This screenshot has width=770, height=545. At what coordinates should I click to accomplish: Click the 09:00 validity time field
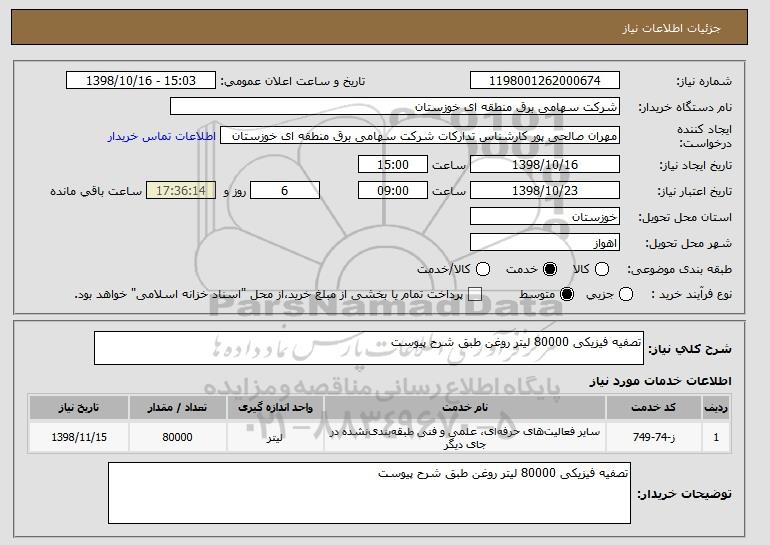tap(392, 190)
